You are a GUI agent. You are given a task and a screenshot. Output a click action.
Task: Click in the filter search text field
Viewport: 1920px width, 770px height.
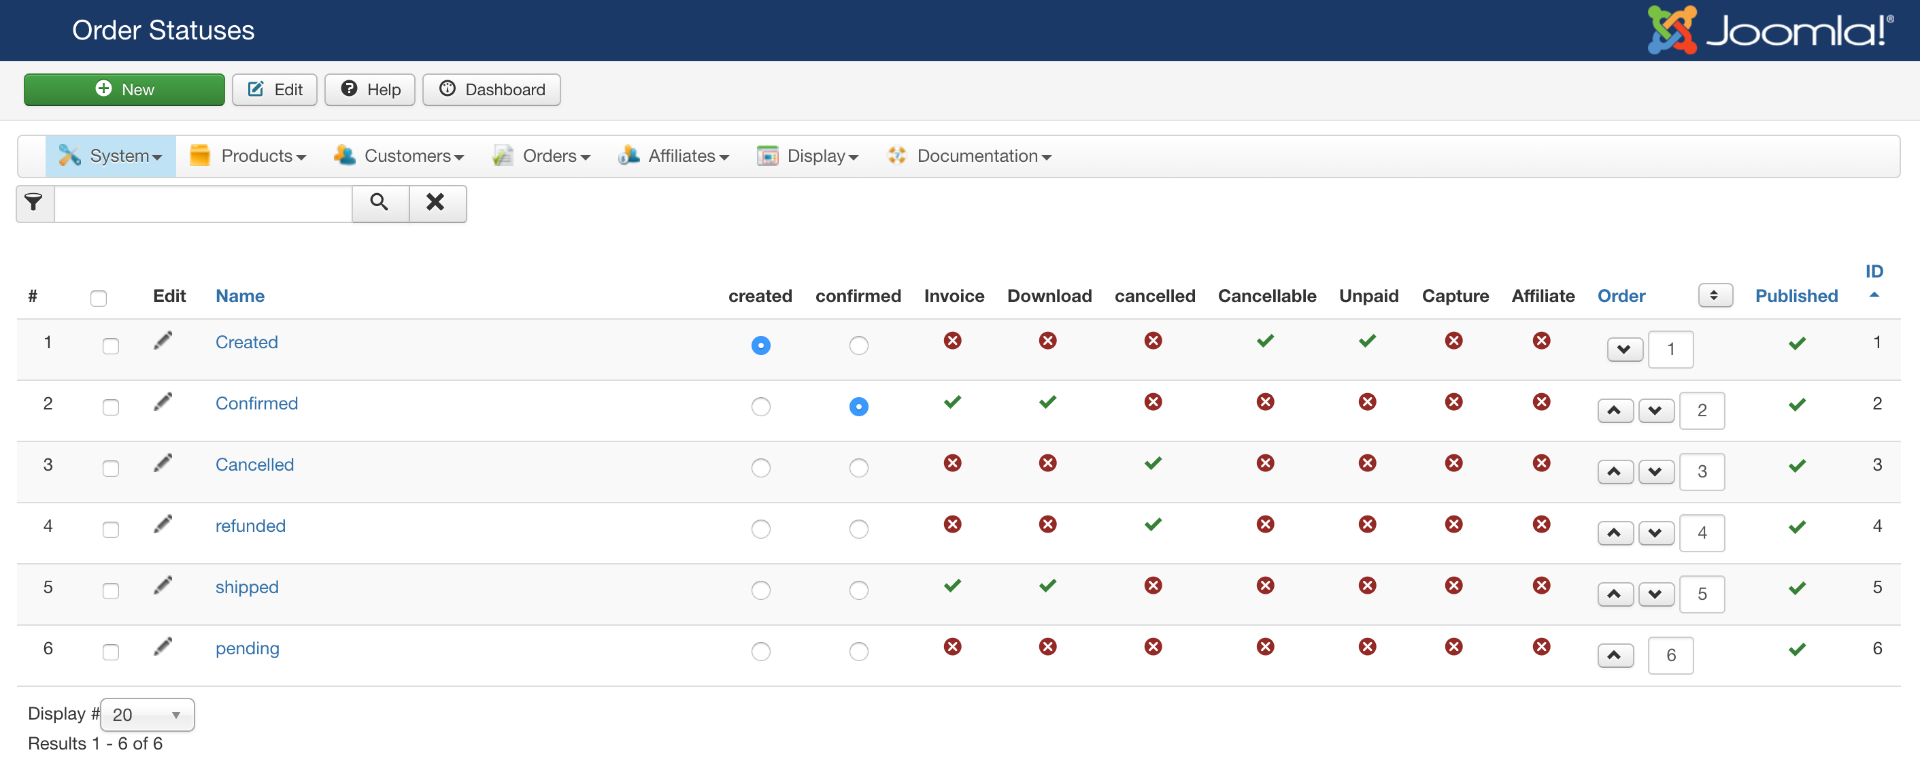tap(203, 204)
